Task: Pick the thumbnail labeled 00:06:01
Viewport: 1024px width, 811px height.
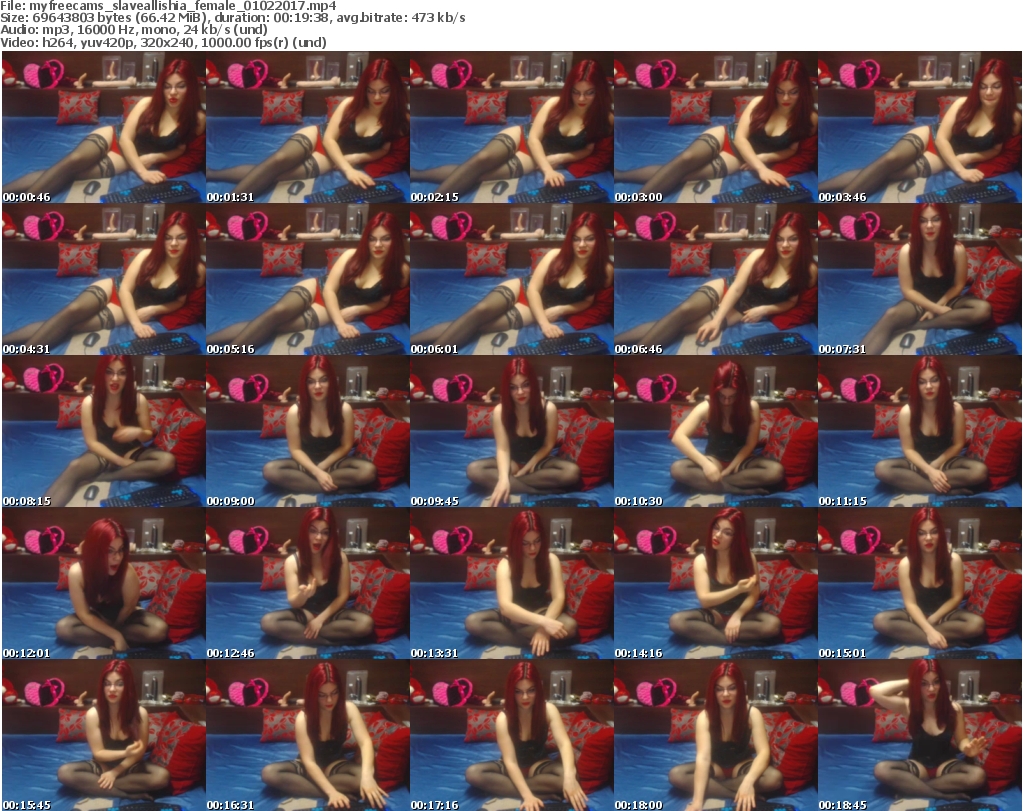Action: [511, 279]
